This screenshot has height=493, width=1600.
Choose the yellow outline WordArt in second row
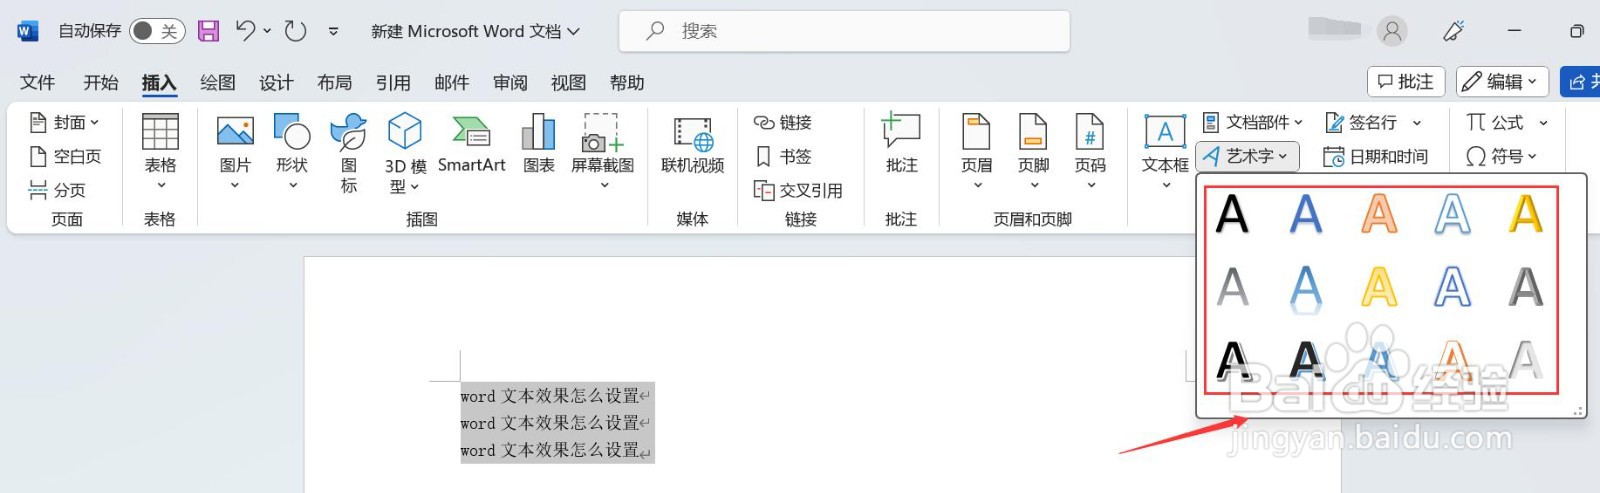(x=1379, y=288)
